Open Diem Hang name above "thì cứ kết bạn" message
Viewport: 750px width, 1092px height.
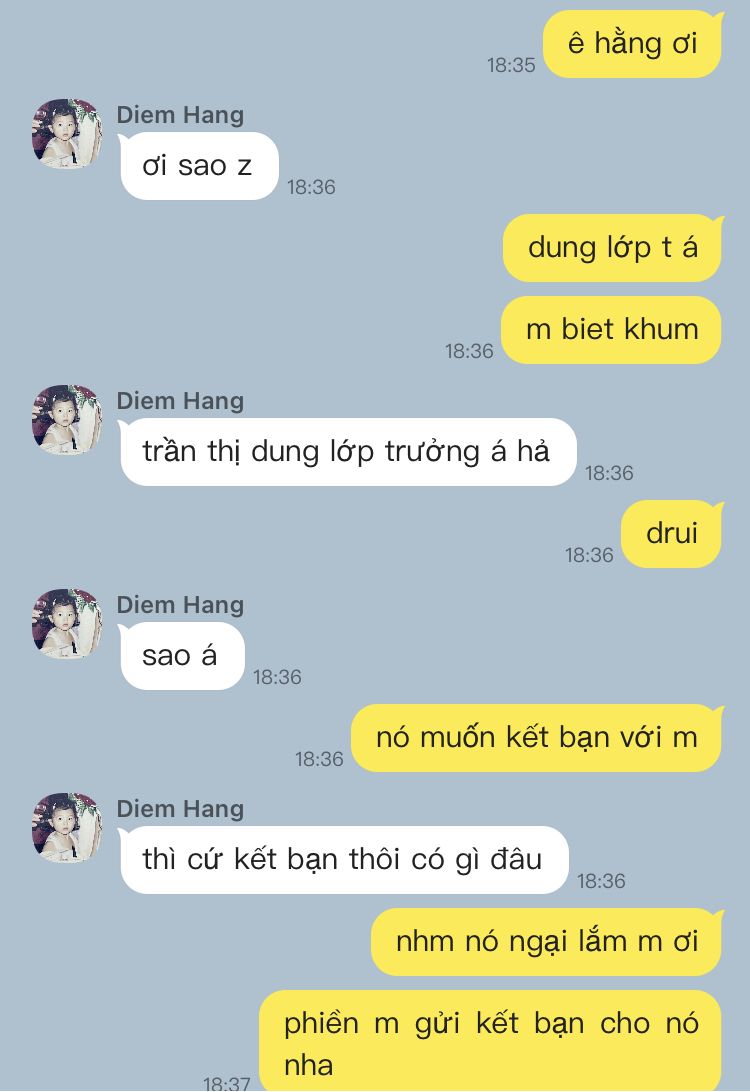180,809
